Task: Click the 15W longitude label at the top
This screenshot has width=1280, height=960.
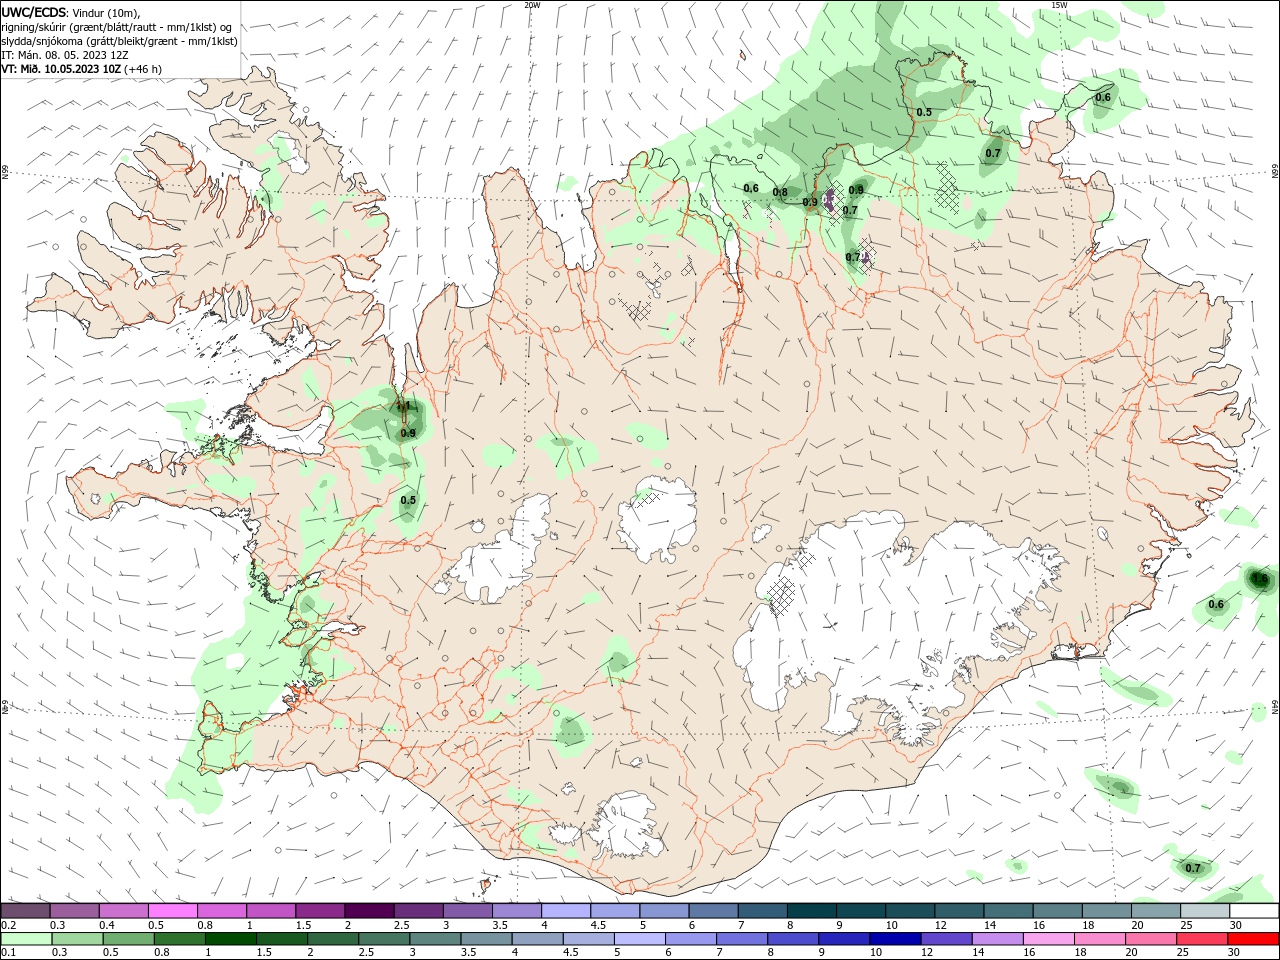Action: [1059, 5]
